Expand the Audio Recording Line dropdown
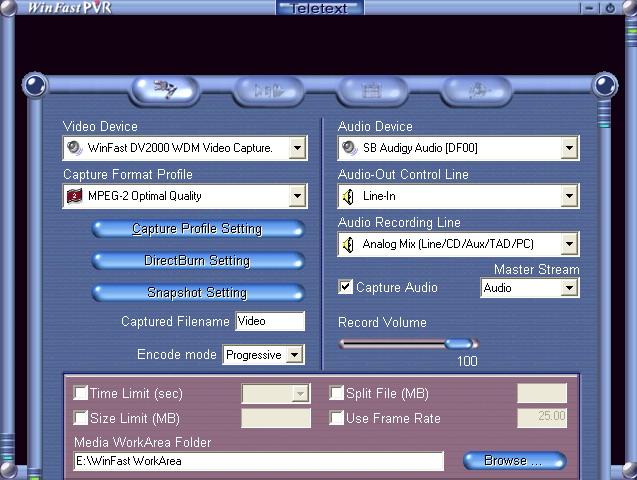Viewport: 637px width, 480px height. coord(569,244)
